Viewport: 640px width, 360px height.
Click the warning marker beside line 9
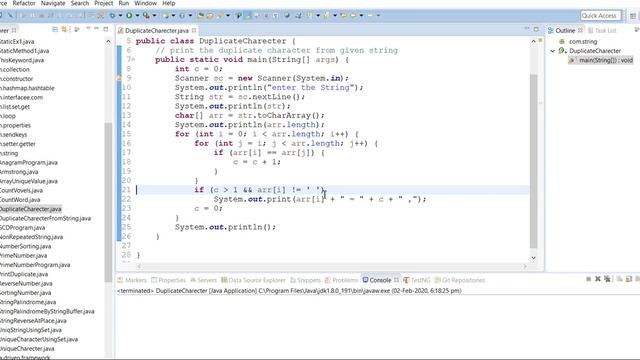[119, 78]
